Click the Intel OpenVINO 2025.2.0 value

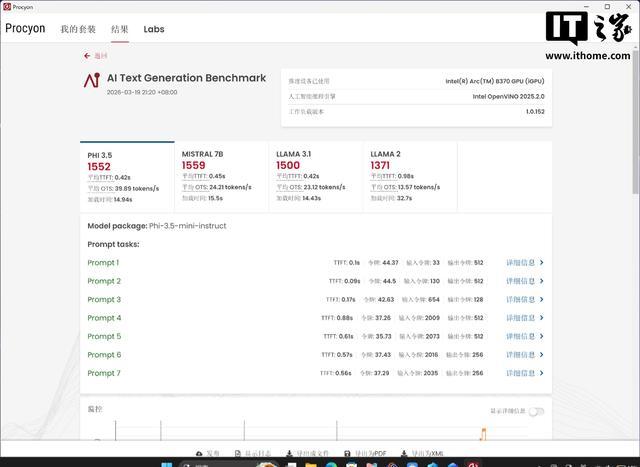pos(508,96)
